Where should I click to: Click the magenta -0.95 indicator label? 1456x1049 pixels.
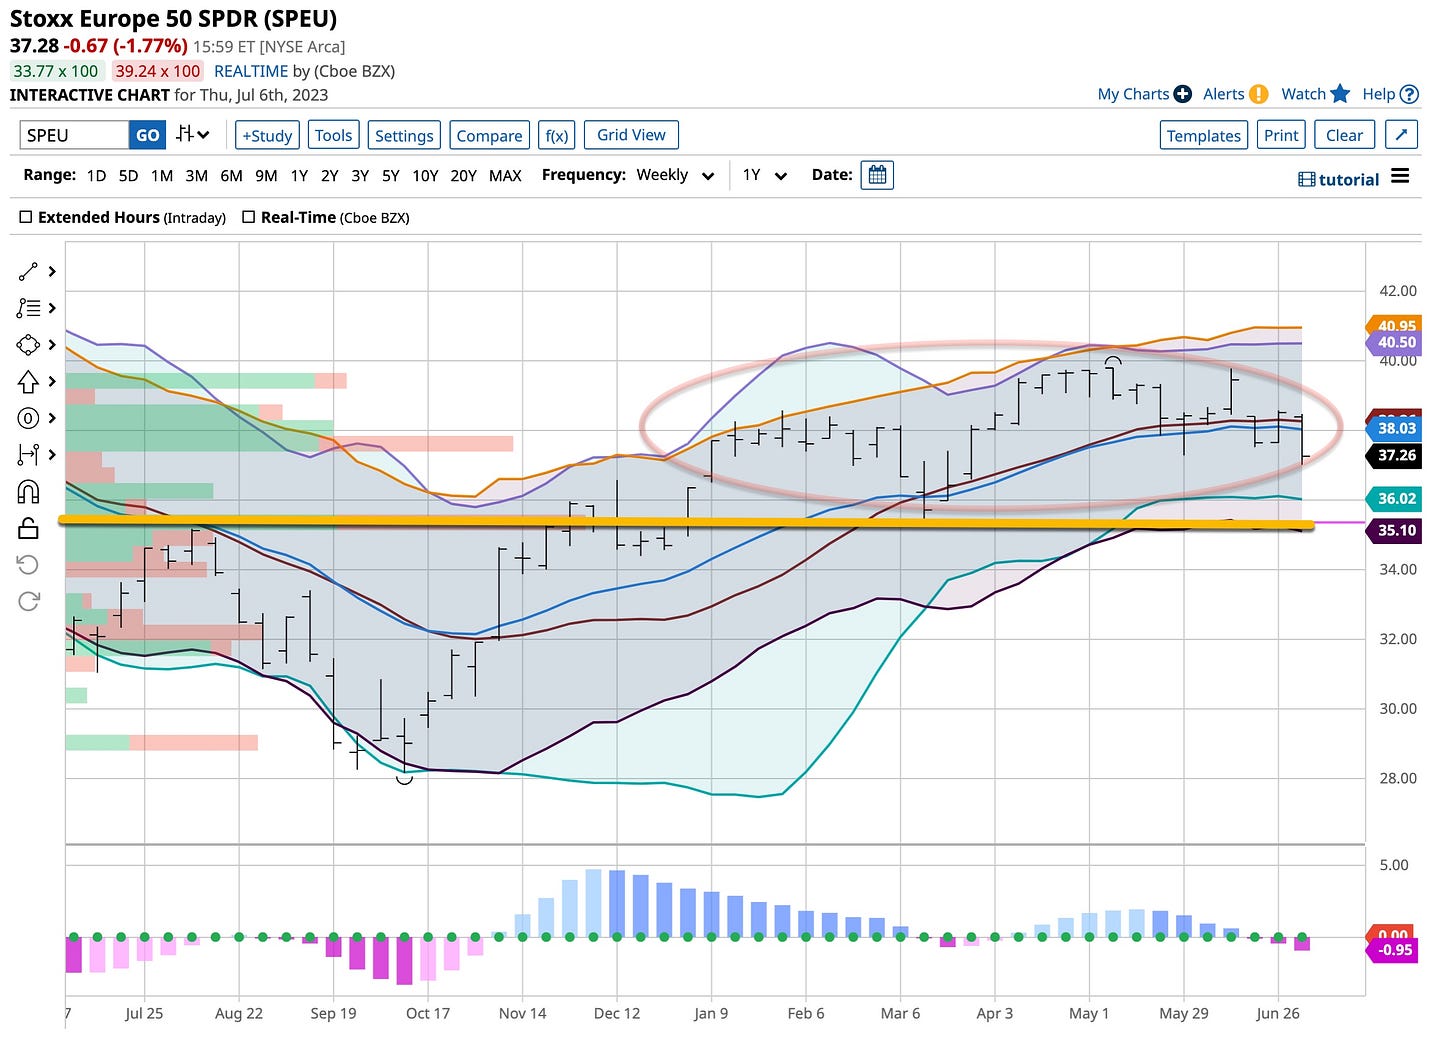point(1392,949)
